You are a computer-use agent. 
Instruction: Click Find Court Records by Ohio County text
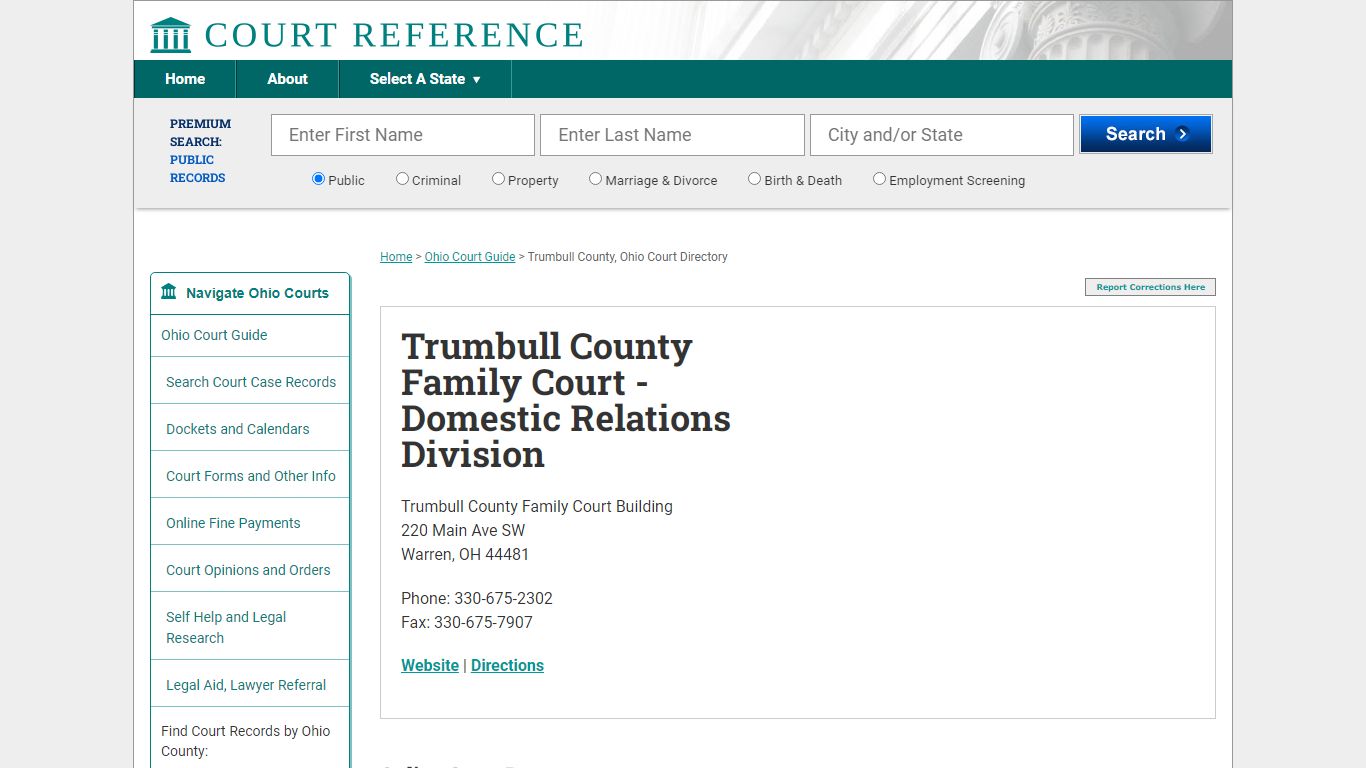245,741
